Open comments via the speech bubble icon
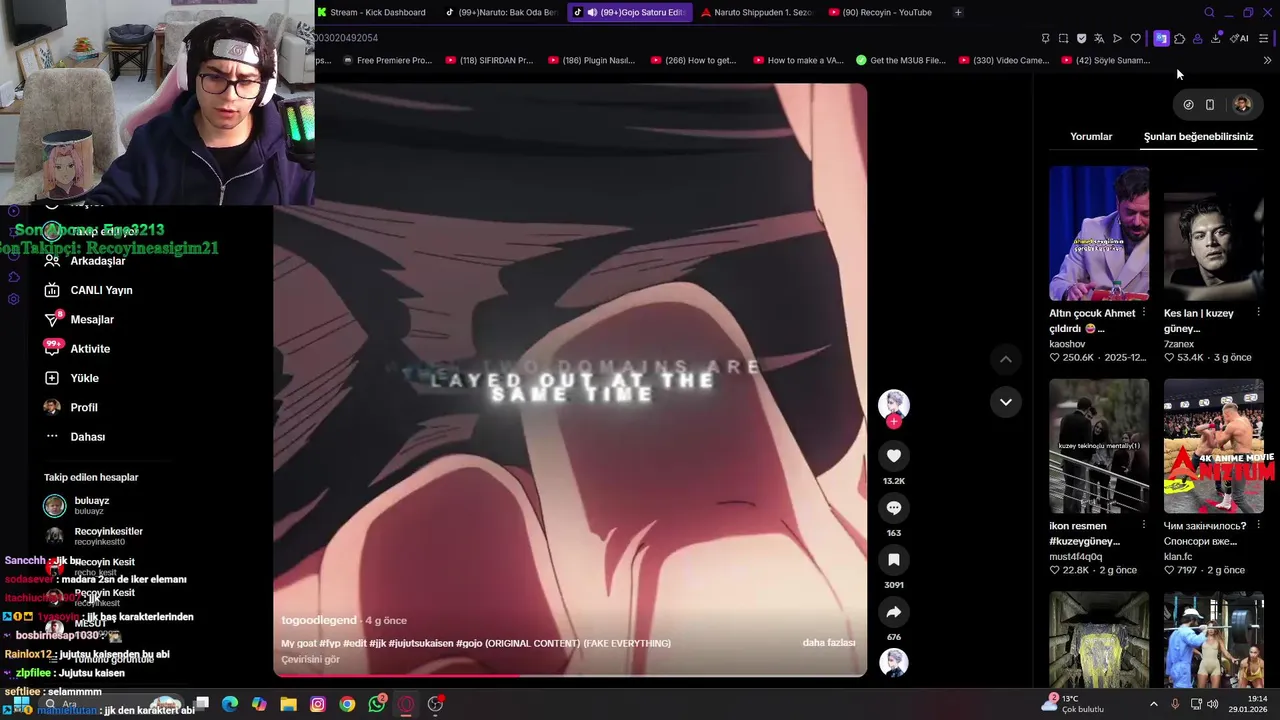Viewport: 1280px width, 720px height. [894, 508]
